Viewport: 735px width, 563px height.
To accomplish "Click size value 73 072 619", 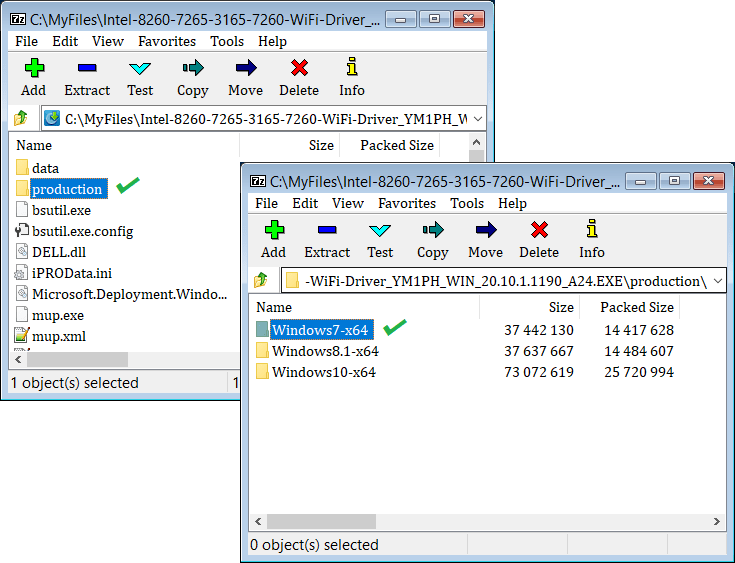I will click(x=539, y=372).
